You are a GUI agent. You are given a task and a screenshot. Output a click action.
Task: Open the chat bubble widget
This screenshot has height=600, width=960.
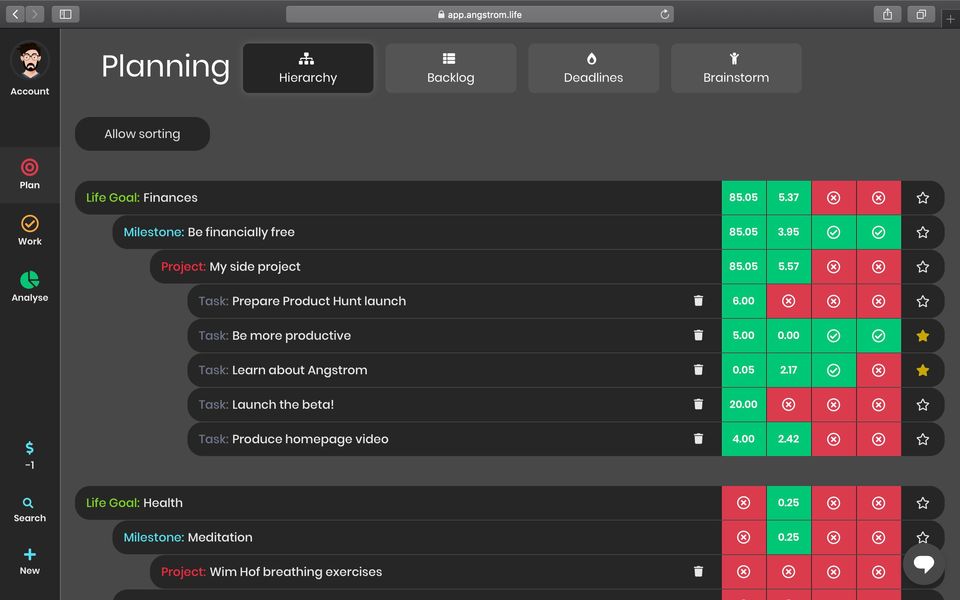click(924, 563)
